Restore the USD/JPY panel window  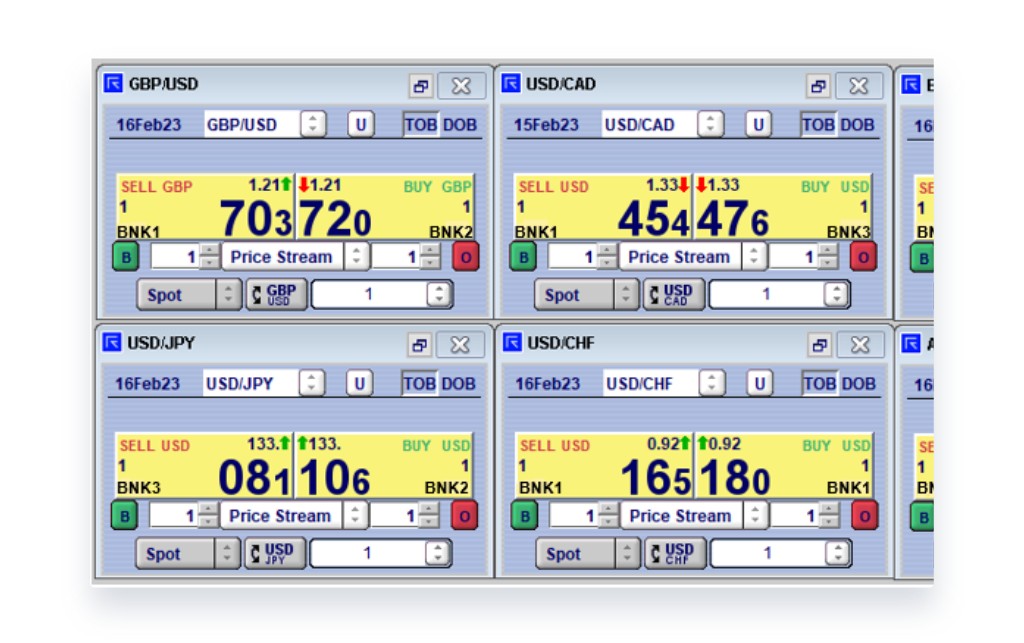click(x=420, y=345)
